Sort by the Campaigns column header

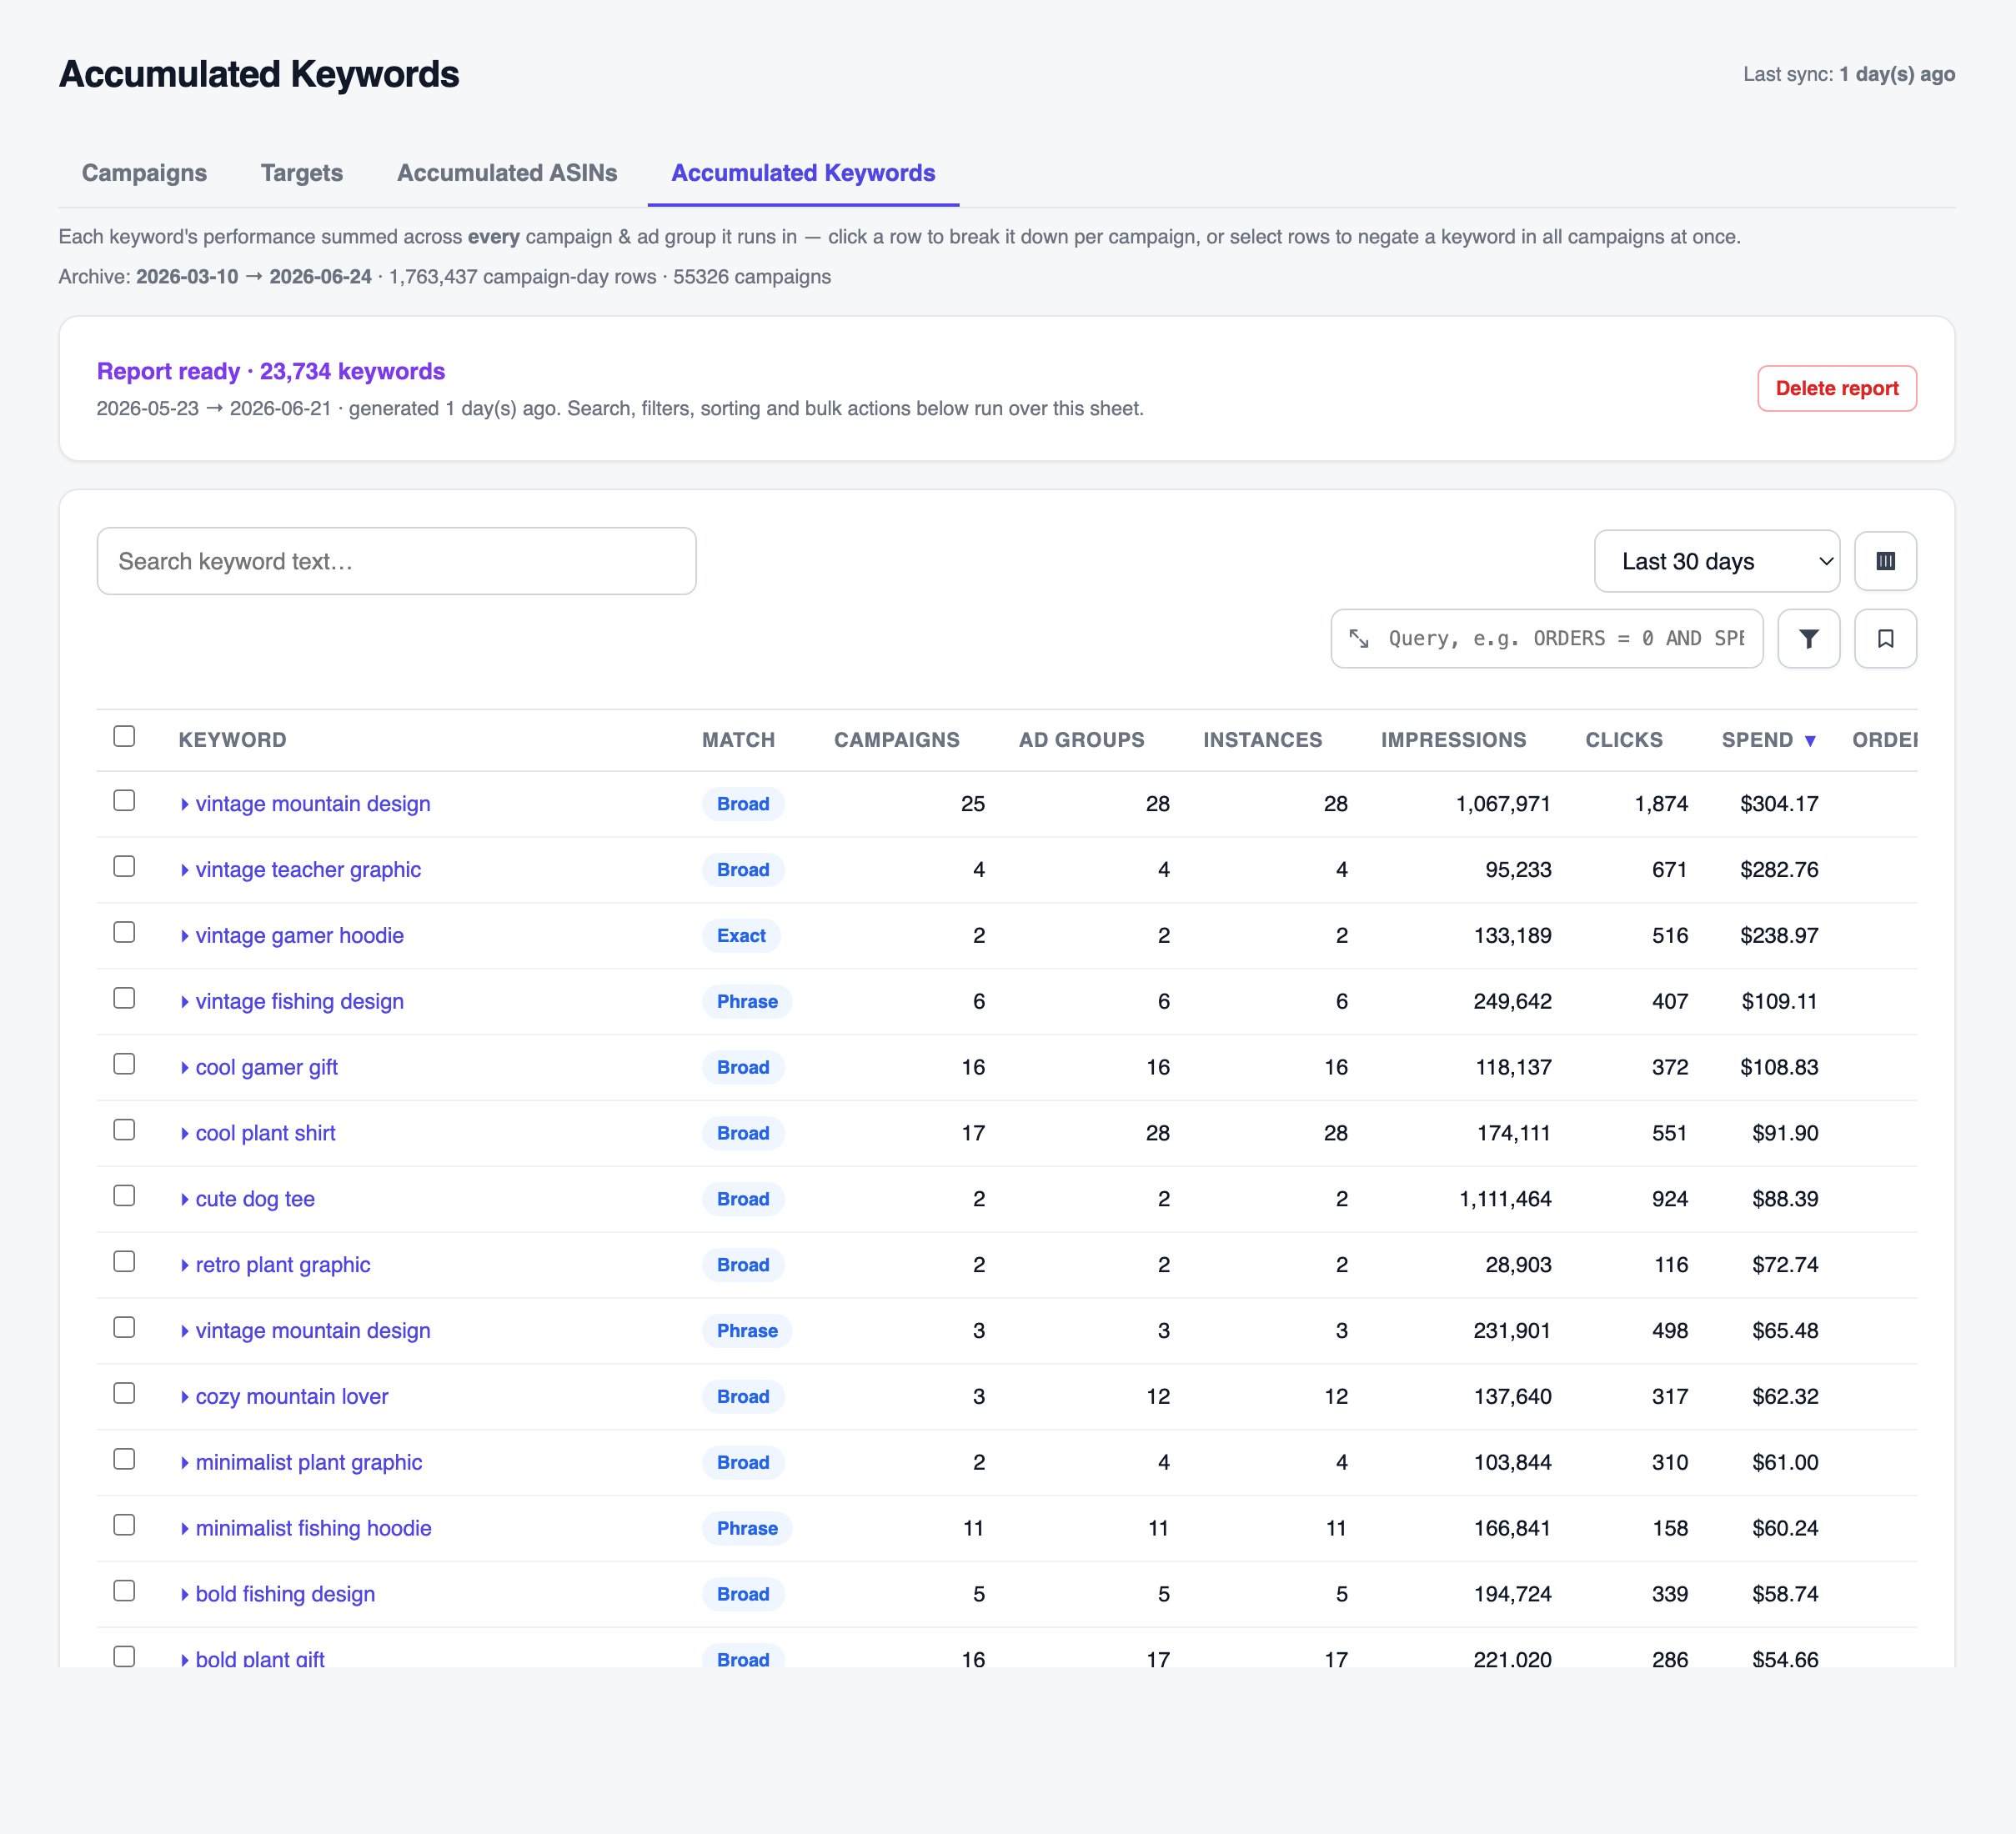click(x=896, y=740)
